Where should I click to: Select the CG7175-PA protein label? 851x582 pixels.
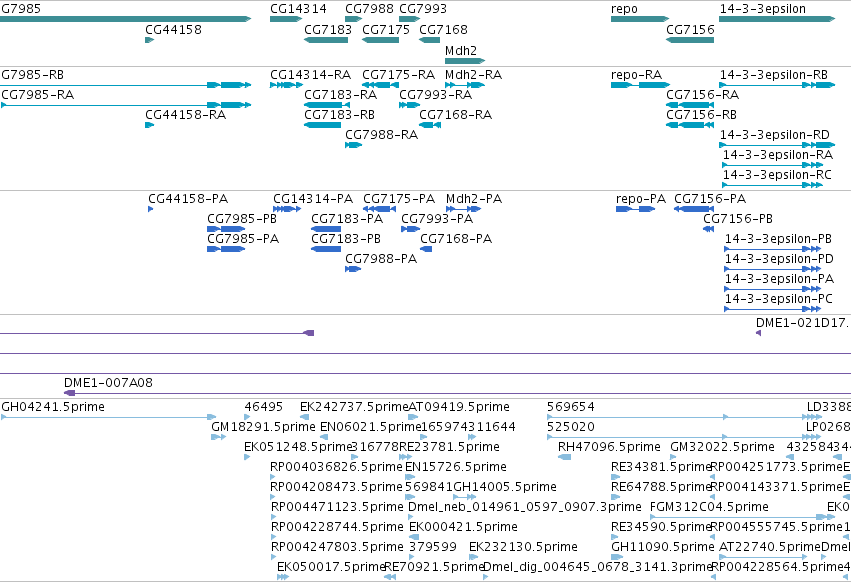[399, 199]
